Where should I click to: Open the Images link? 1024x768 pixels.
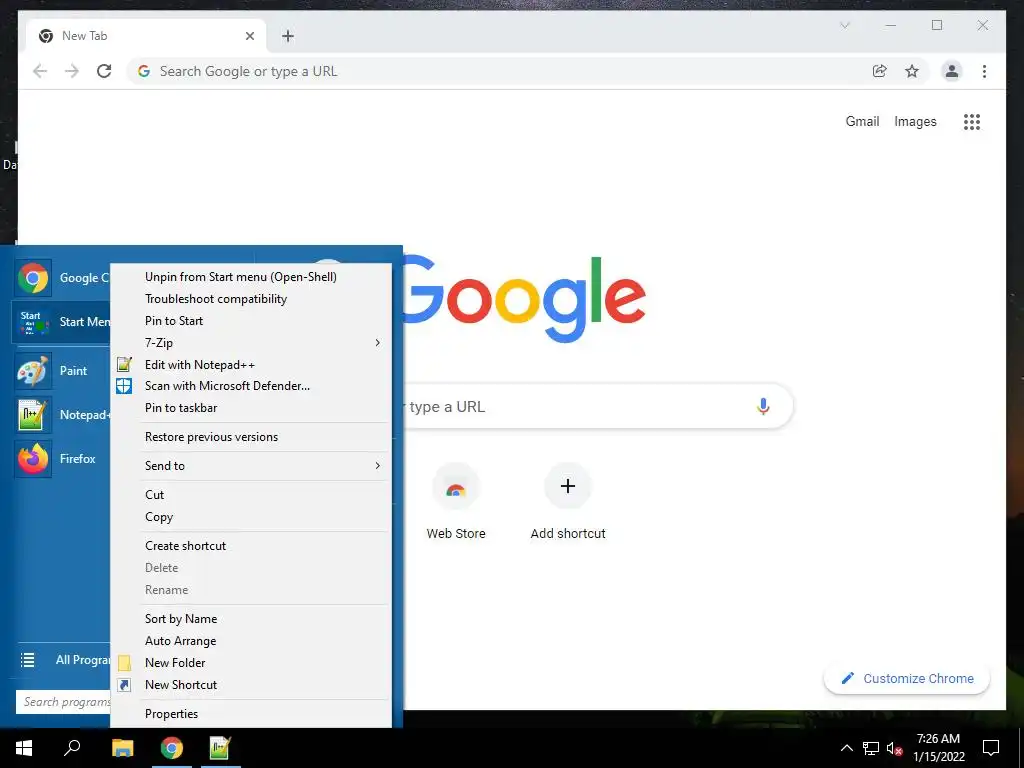coord(915,121)
